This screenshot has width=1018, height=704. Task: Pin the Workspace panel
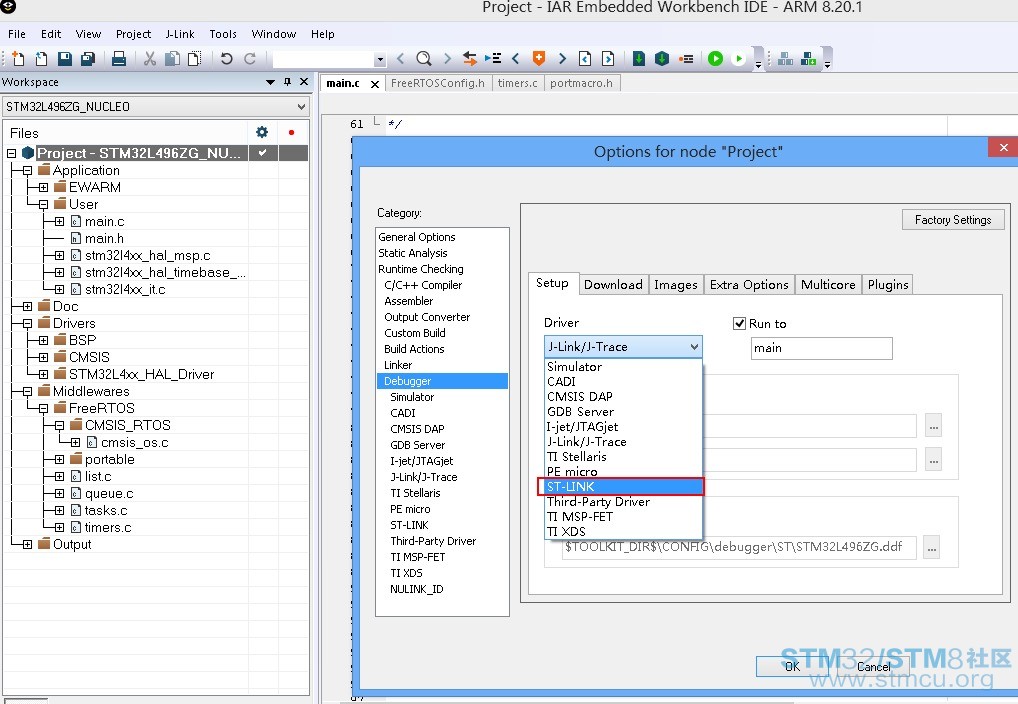point(288,82)
